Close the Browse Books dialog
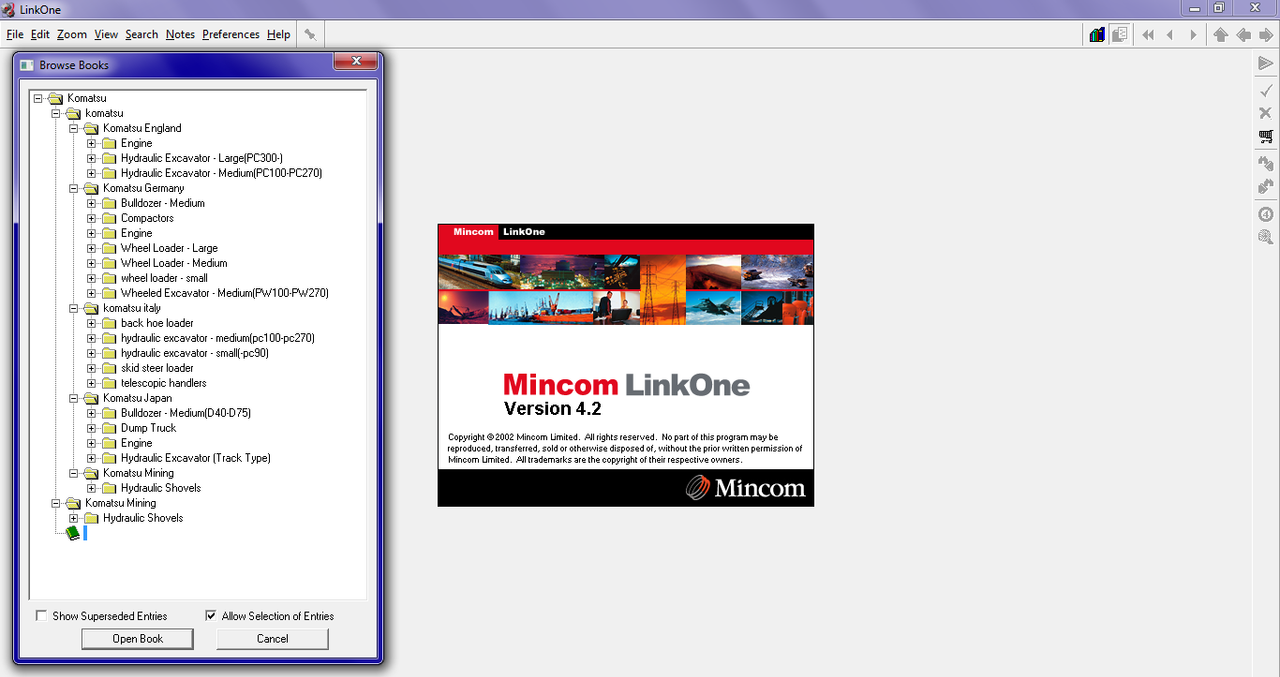This screenshot has width=1280, height=677. click(x=354, y=62)
